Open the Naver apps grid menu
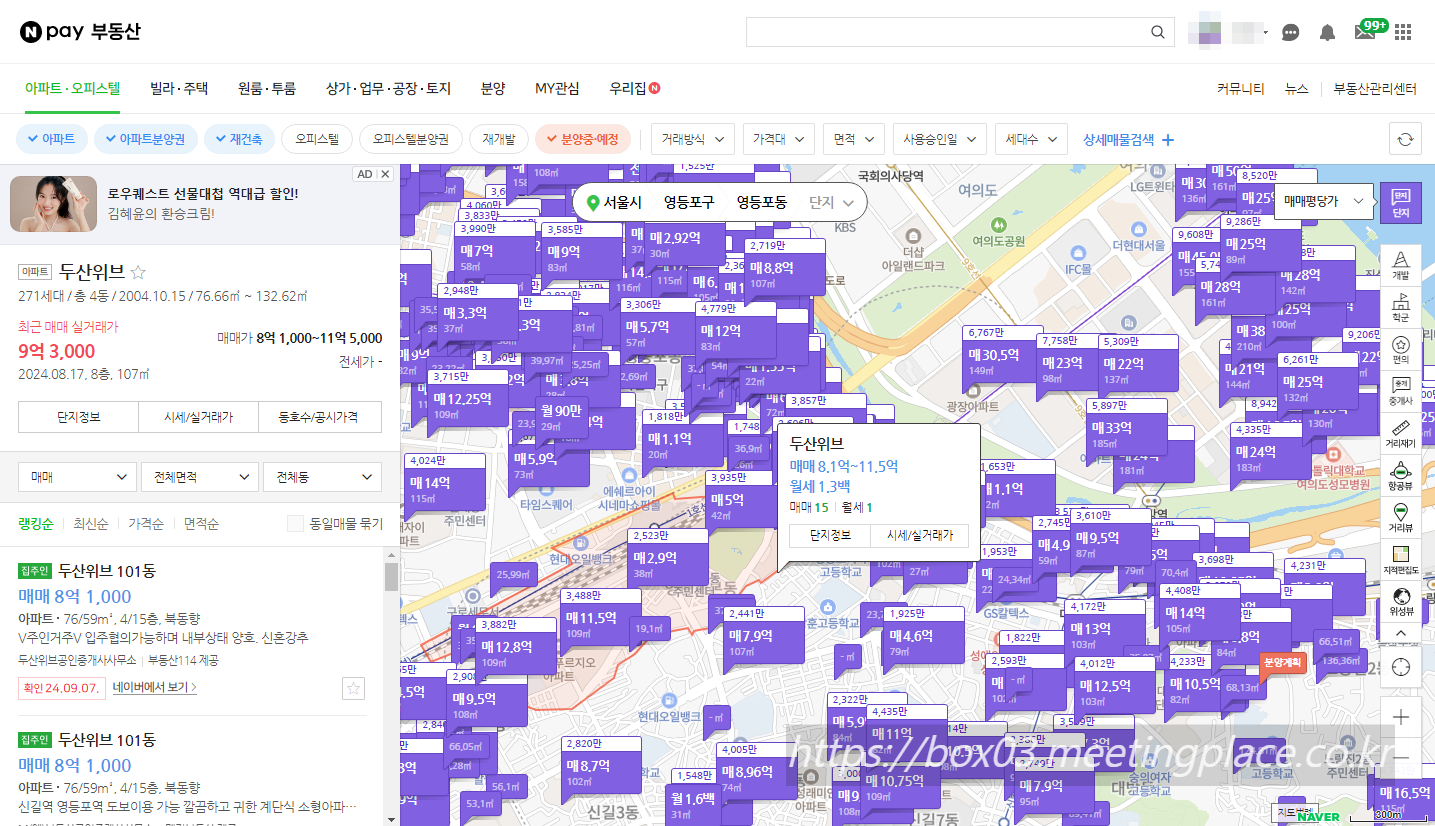Viewport: 1435px width, 826px height. pyautogui.click(x=1403, y=32)
